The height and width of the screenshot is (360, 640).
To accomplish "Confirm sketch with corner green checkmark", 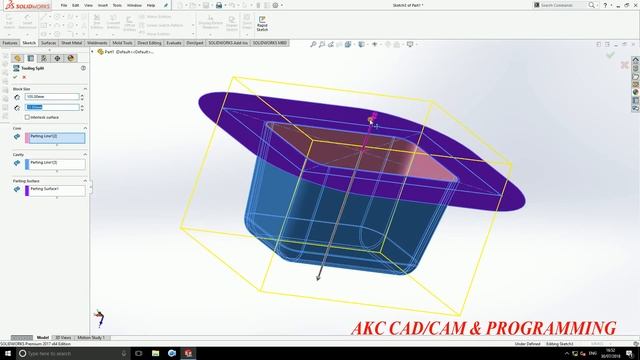I will [x=610, y=55].
